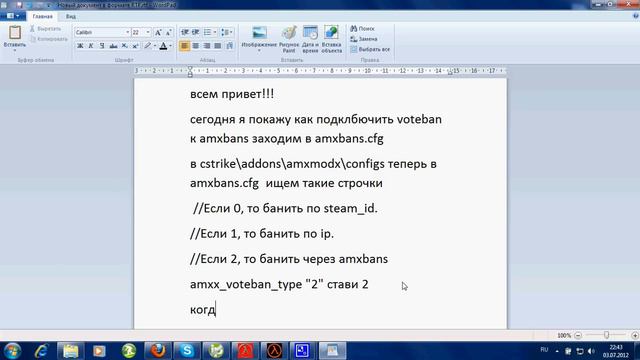
Task: Open the paragraph settings icon
Action: pos(229,46)
